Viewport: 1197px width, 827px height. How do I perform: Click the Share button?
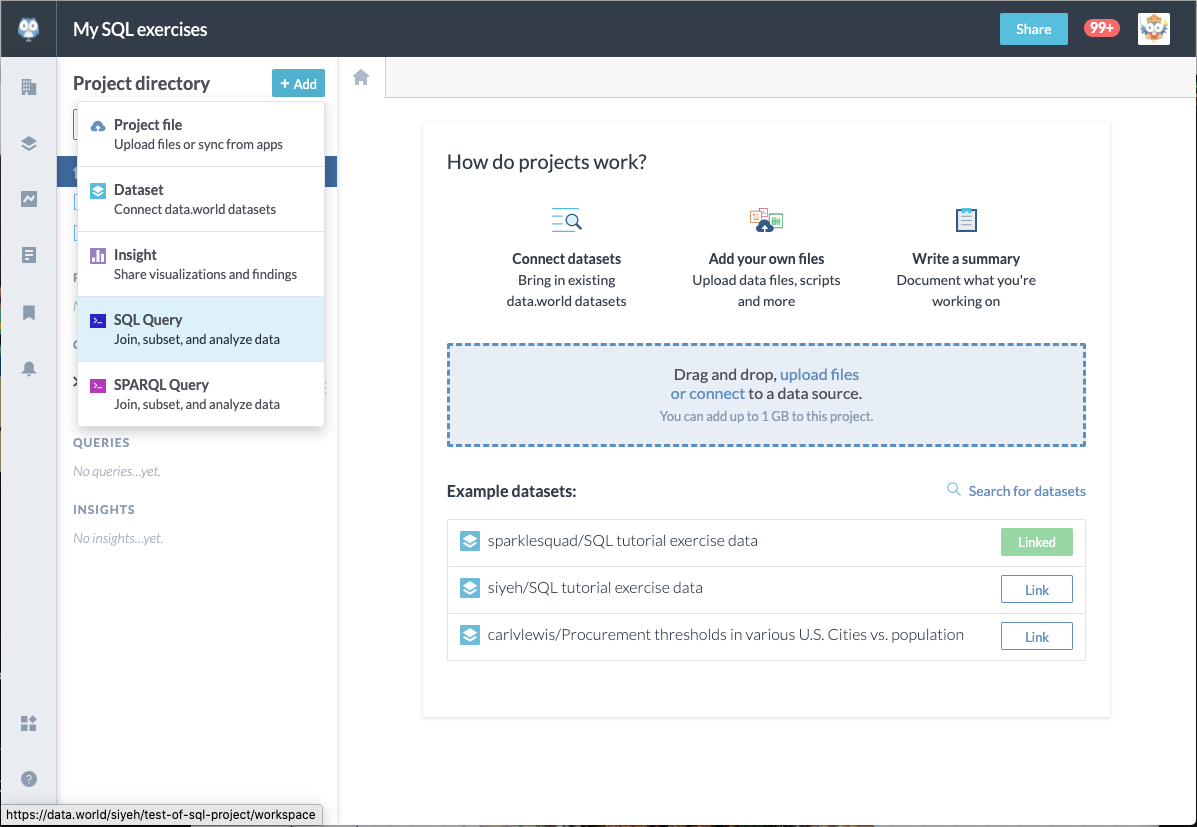pyautogui.click(x=1034, y=29)
